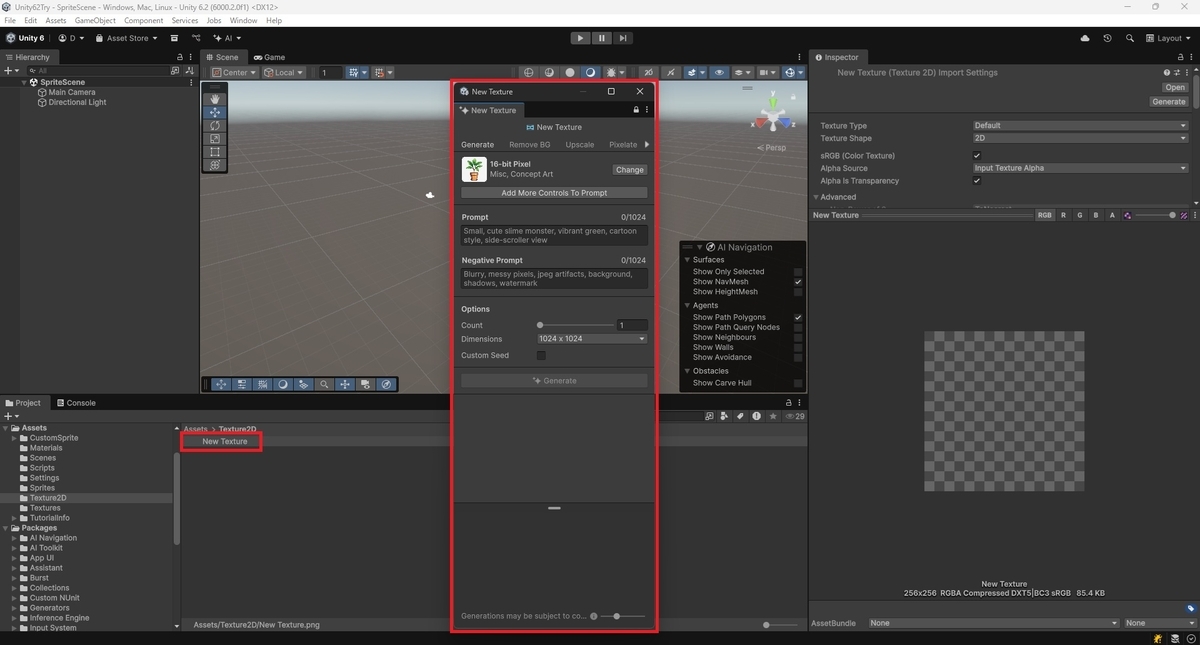Select the Rotate tool

(x=214, y=126)
